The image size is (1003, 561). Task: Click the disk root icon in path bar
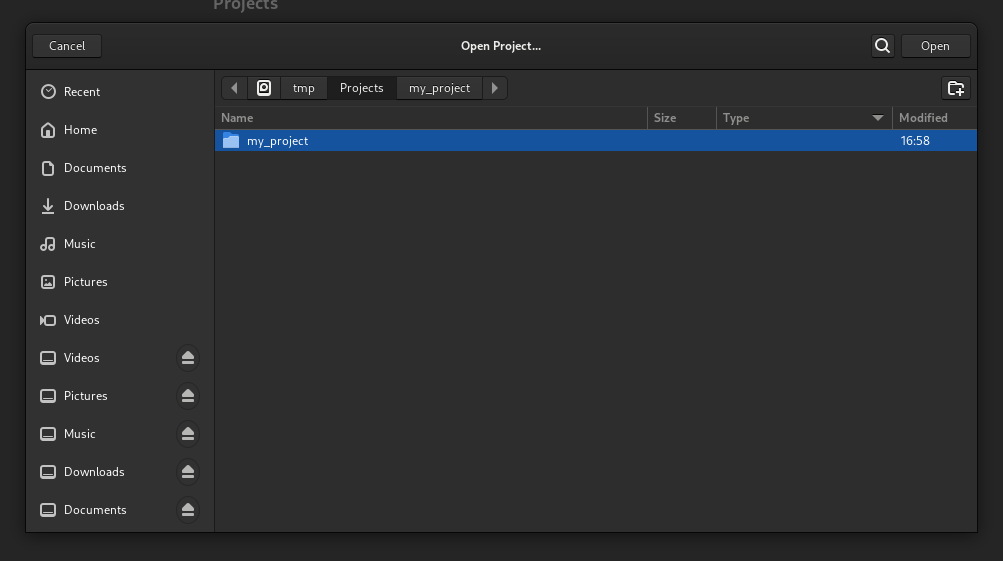pos(264,88)
